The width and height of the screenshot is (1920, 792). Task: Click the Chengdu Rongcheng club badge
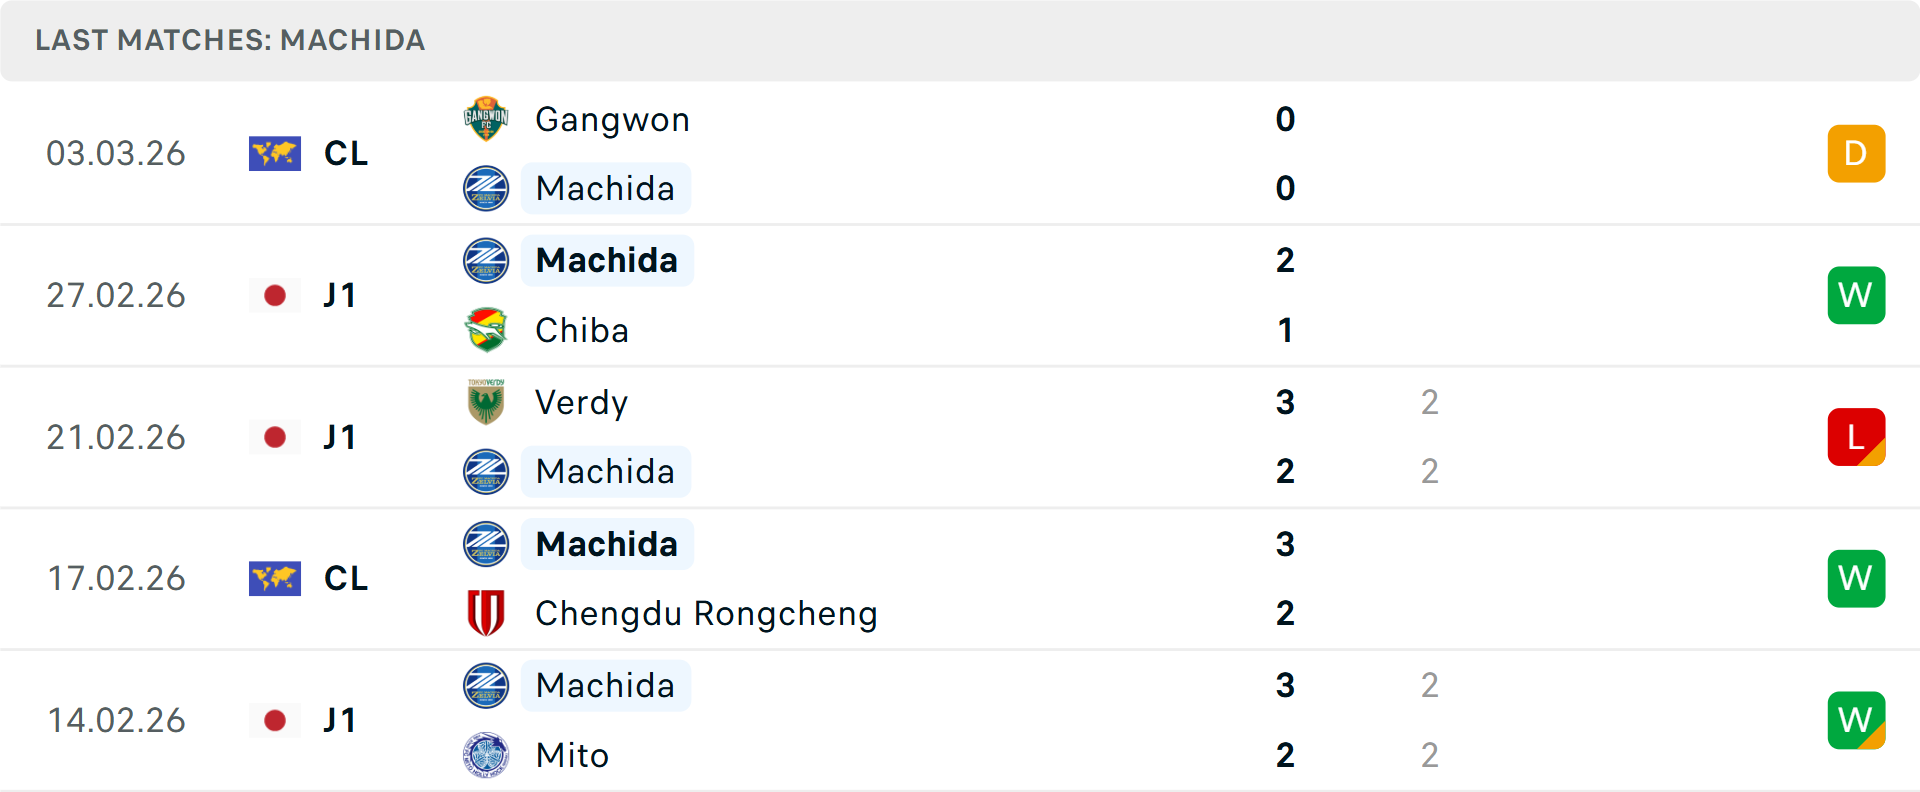486,613
